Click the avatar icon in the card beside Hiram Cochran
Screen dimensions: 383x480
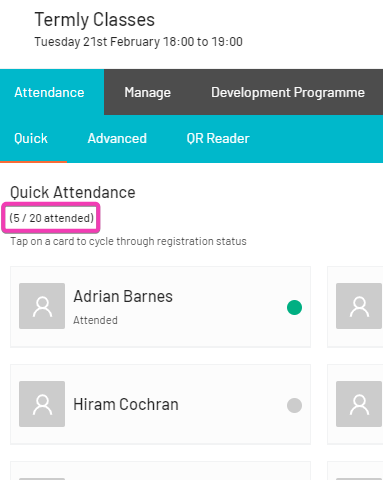pyautogui.click(x=359, y=404)
